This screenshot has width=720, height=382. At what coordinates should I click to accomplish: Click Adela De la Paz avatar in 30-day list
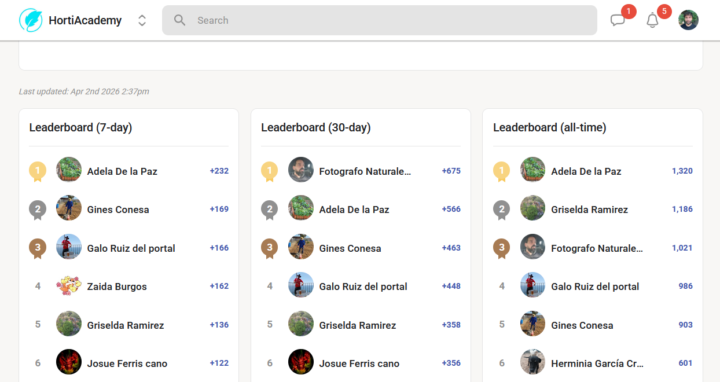click(x=301, y=208)
